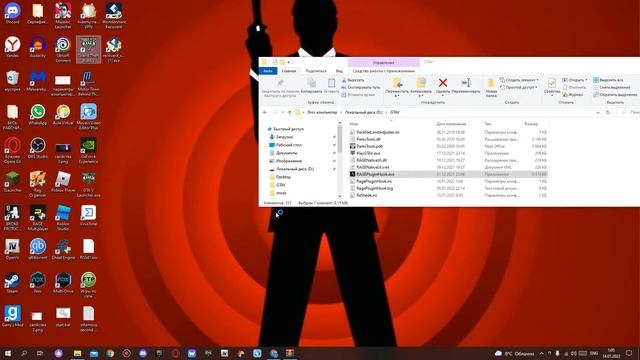Open the Opera GX browser shortcut
The height and width of the screenshot is (360, 640).
[x=12, y=150]
